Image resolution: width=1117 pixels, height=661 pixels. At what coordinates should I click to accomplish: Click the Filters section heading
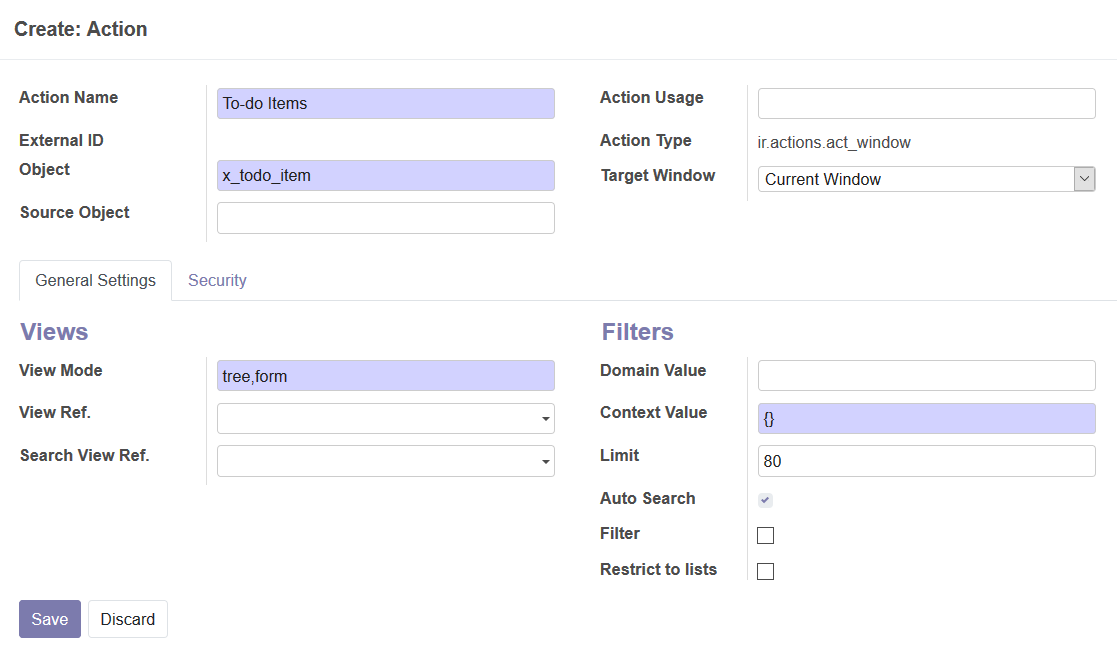point(638,332)
